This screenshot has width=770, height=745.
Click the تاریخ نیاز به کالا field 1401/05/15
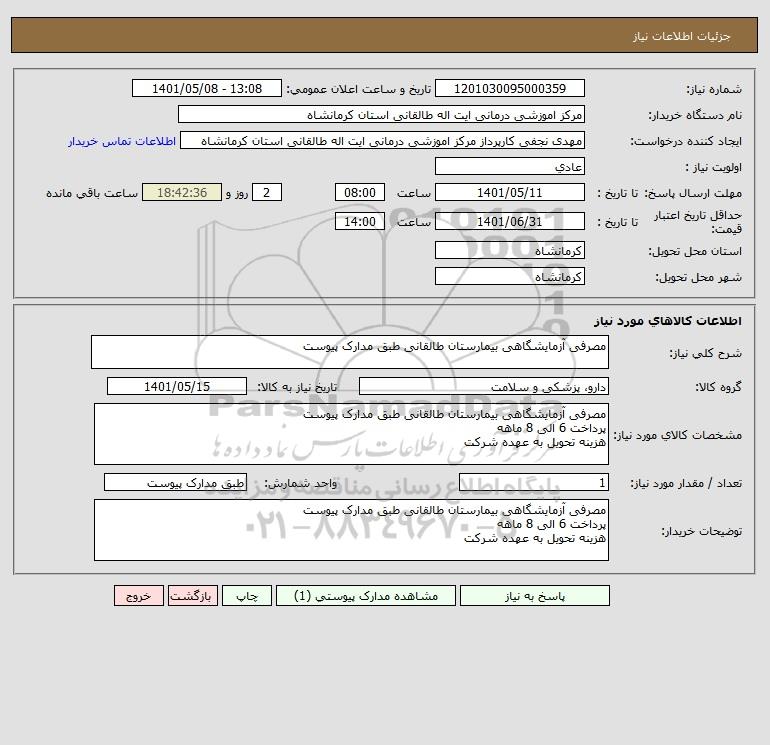(x=177, y=386)
